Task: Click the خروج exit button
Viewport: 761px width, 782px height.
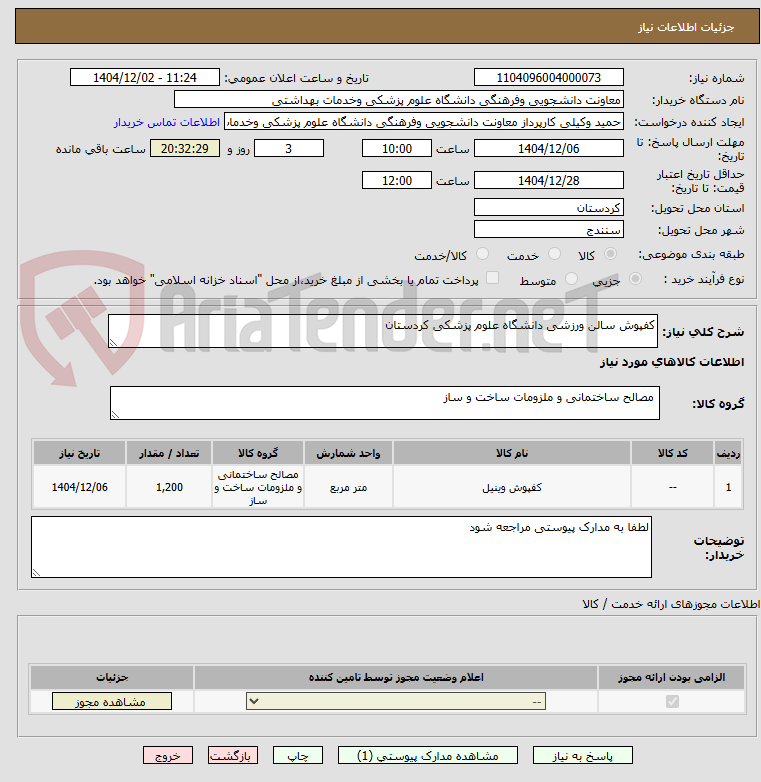Action: click(x=168, y=756)
